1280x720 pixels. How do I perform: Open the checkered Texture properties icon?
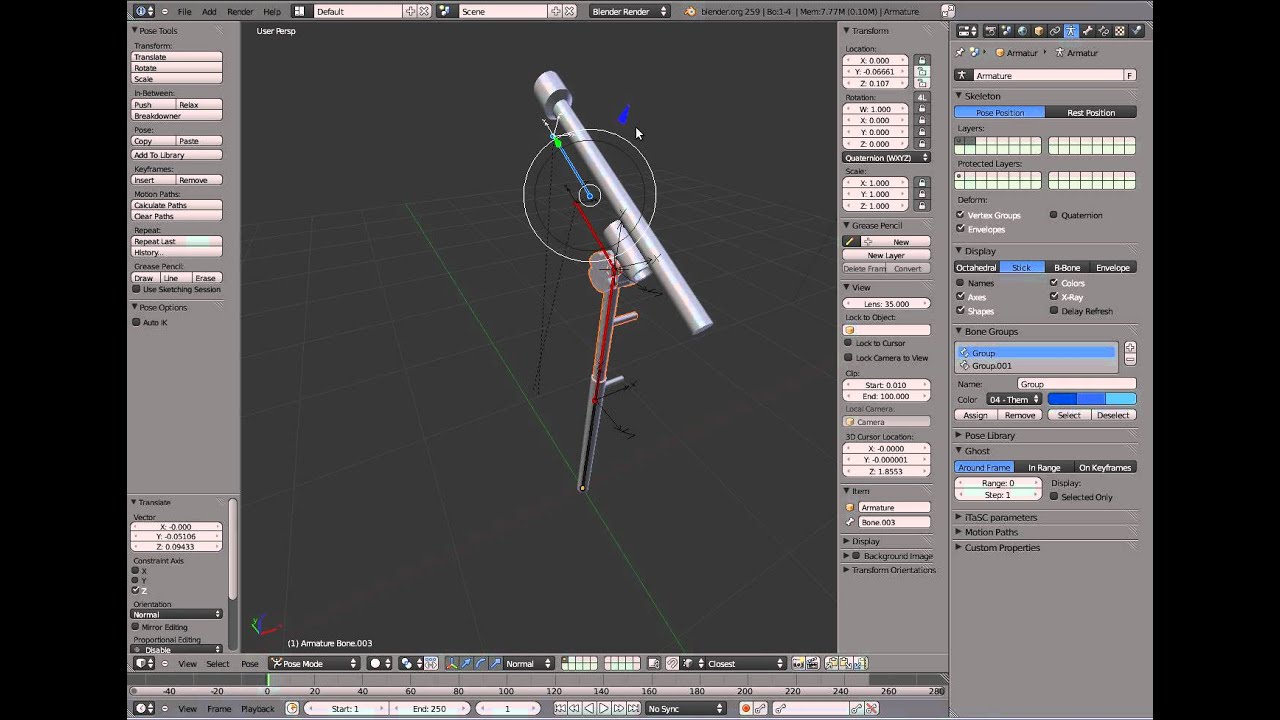(1120, 31)
